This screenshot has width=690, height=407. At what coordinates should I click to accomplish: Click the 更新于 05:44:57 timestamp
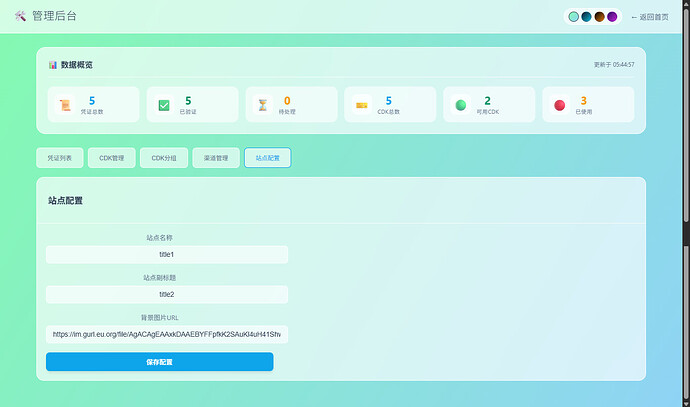[614, 65]
